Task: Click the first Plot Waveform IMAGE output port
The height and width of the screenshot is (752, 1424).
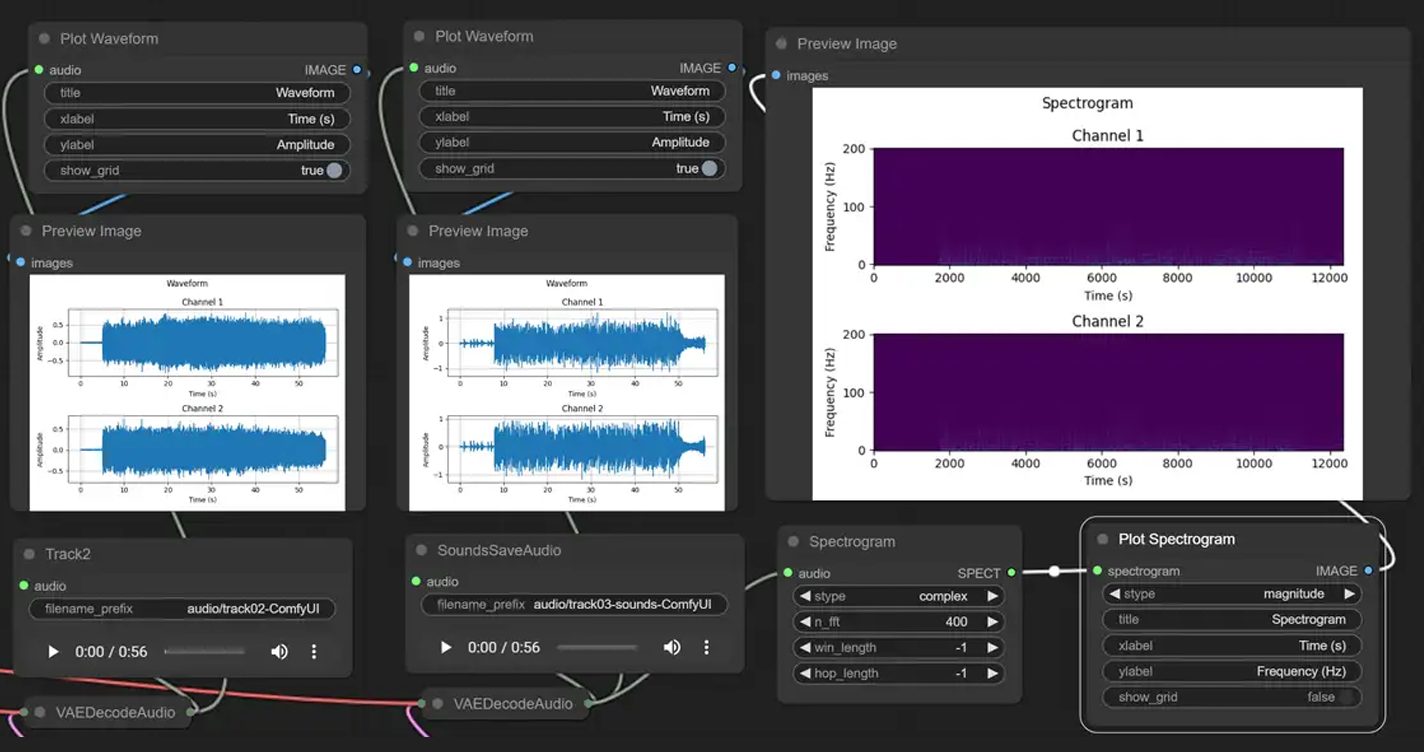Action: [x=358, y=70]
